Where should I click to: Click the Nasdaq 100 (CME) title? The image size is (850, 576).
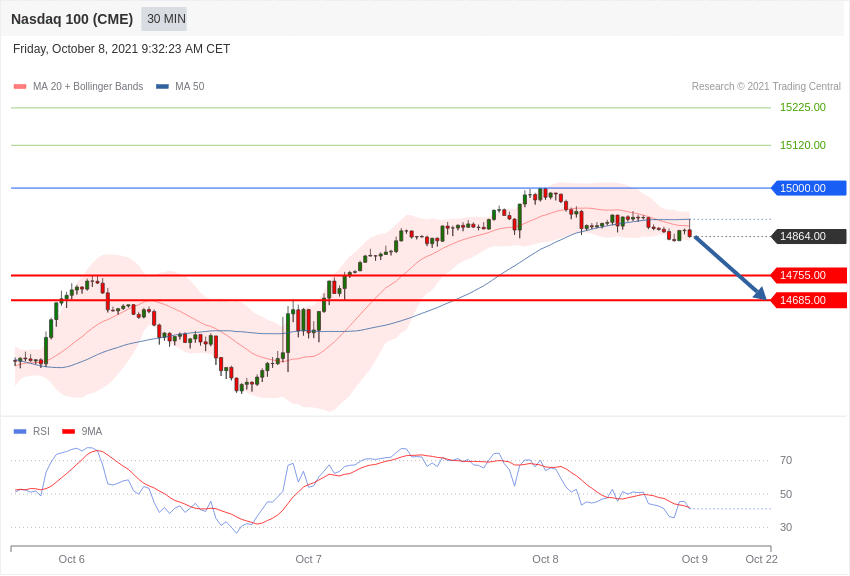[72, 19]
